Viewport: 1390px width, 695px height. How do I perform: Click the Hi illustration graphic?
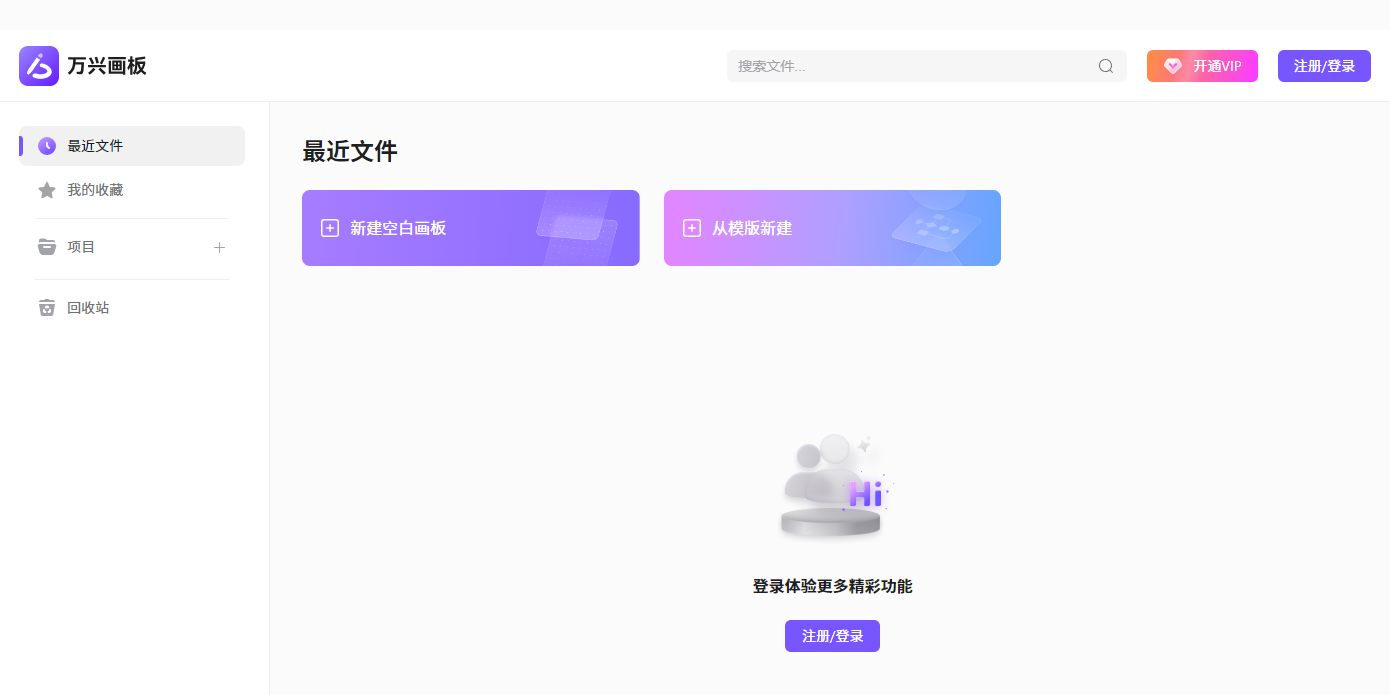tap(832, 487)
